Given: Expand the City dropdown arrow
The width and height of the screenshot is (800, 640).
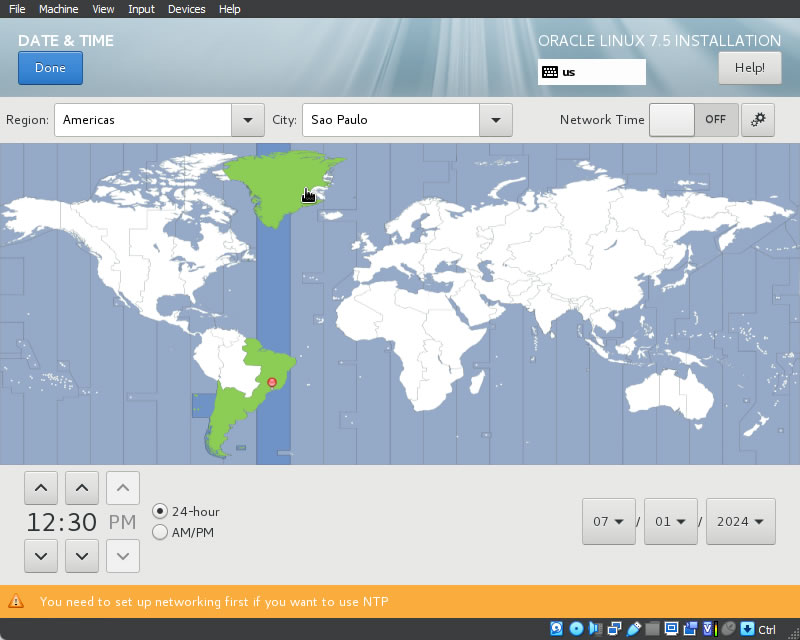Looking at the screenshot, I should 495,120.
